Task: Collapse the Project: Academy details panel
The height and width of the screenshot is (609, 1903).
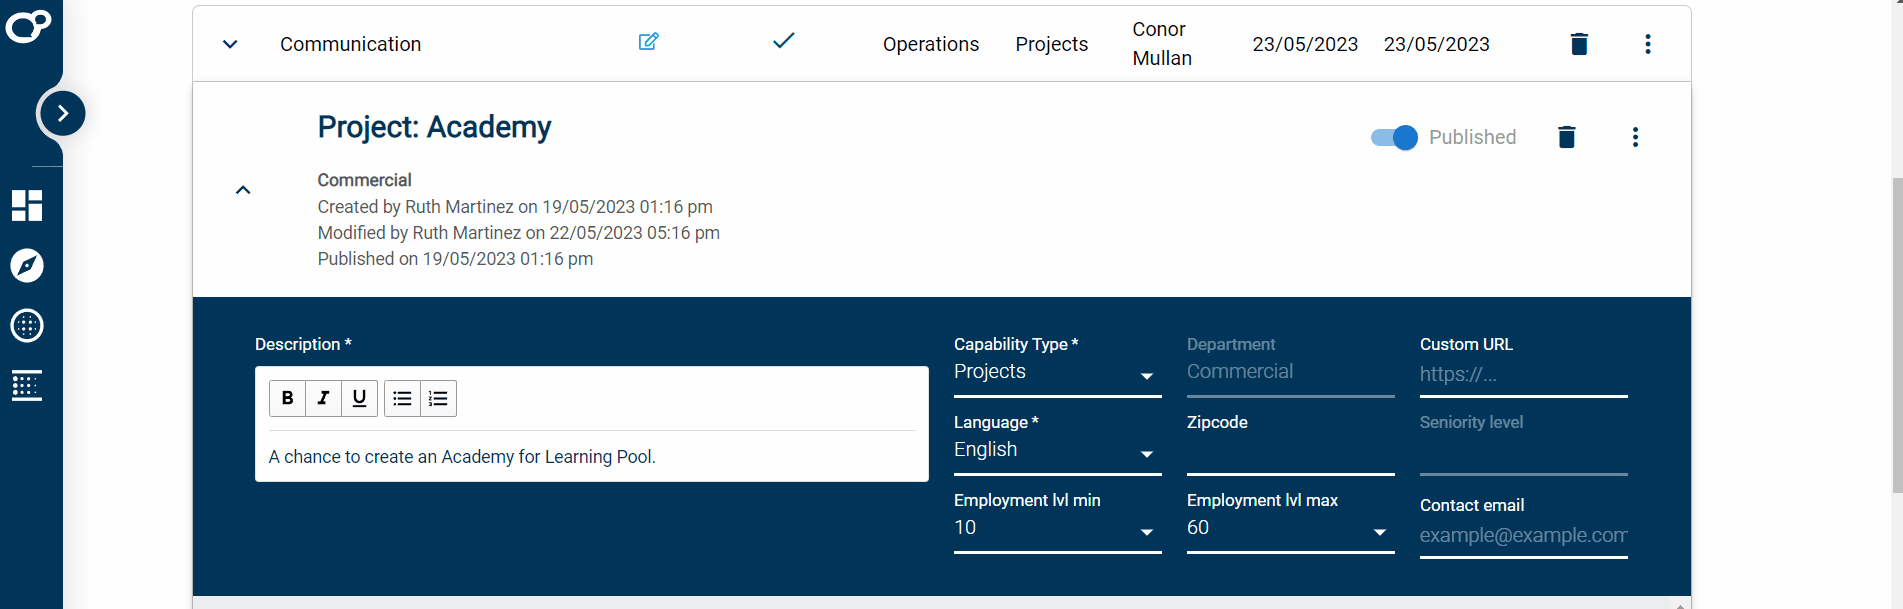Action: [243, 190]
